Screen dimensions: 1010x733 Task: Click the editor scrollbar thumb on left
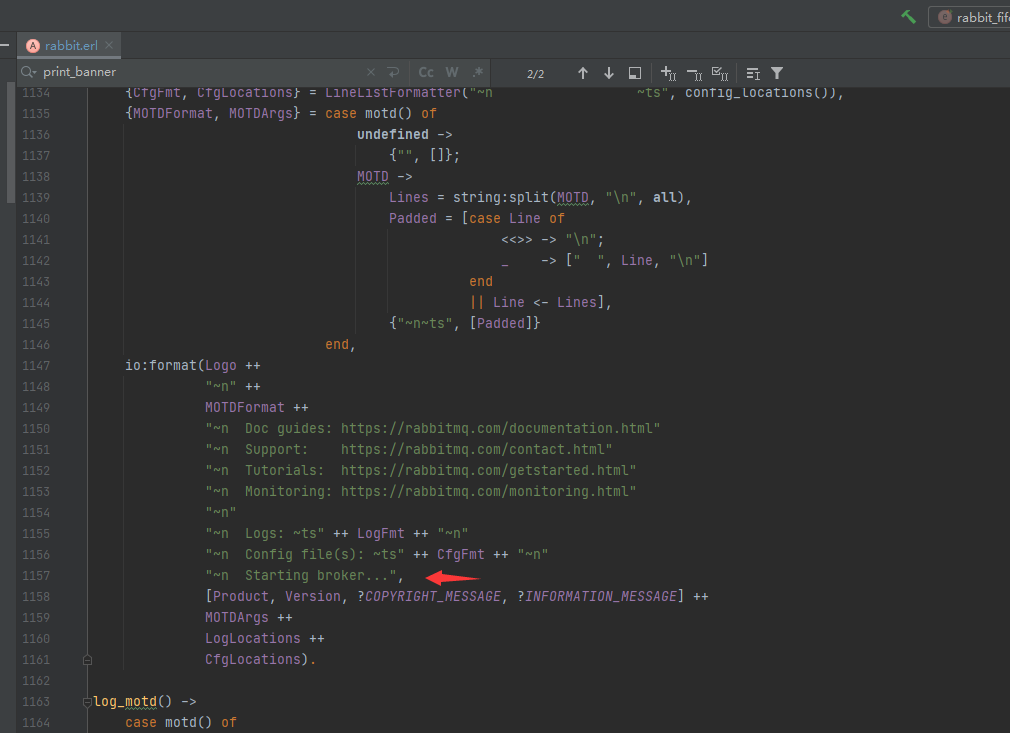[10, 142]
